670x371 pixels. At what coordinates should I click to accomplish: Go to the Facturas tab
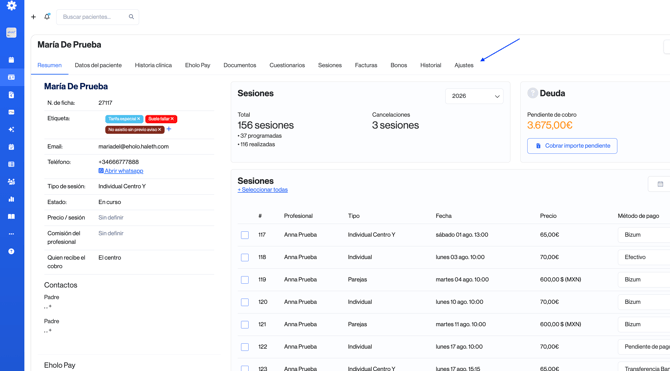(x=366, y=65)
